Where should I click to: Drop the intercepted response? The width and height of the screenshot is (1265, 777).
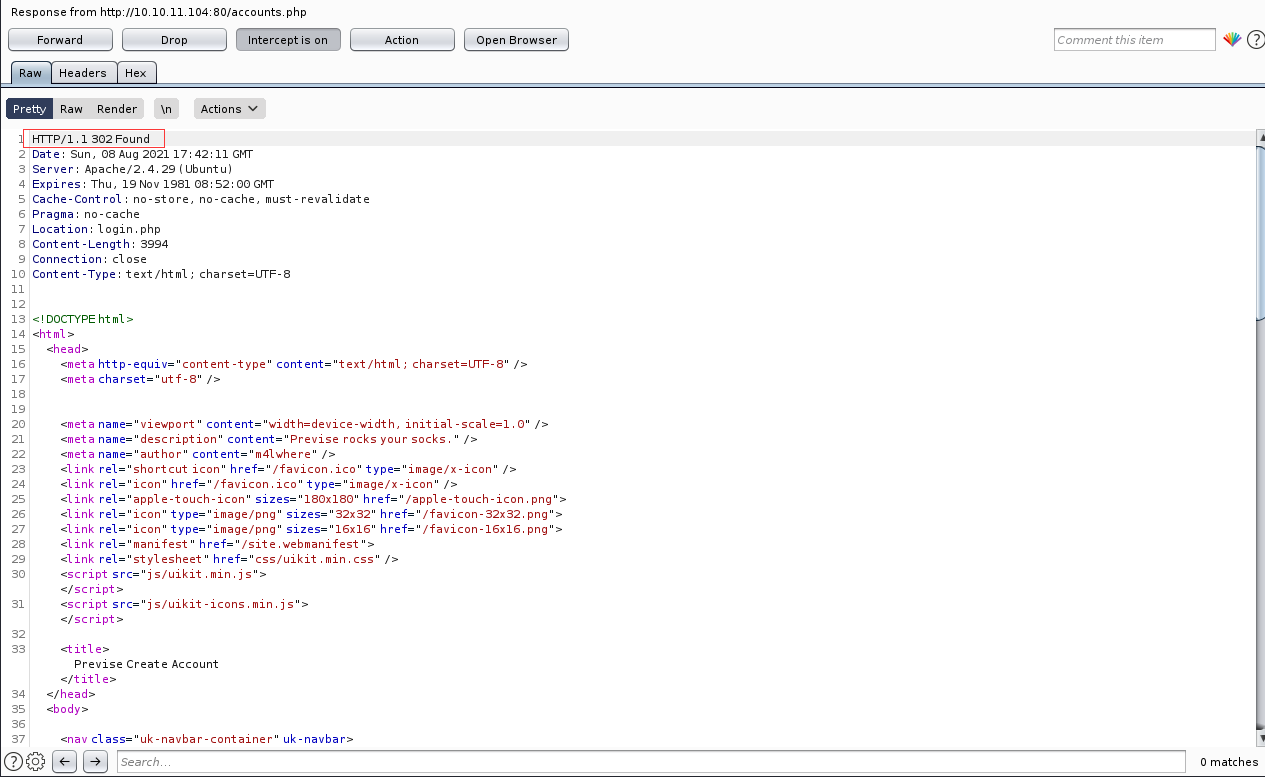tap(174, 40)
